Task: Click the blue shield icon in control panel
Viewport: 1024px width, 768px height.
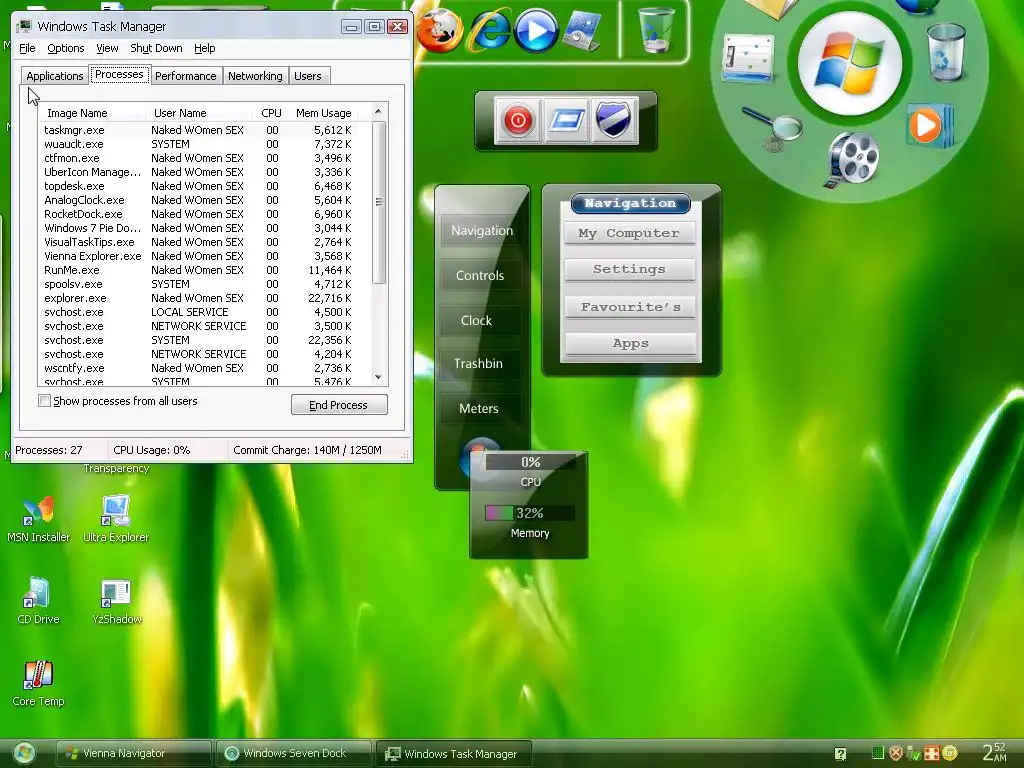Action: 613,120
